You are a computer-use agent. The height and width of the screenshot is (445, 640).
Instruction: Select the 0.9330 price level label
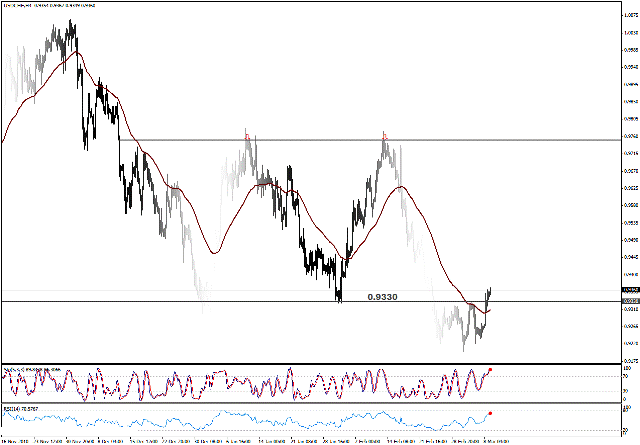pos(386,297)
